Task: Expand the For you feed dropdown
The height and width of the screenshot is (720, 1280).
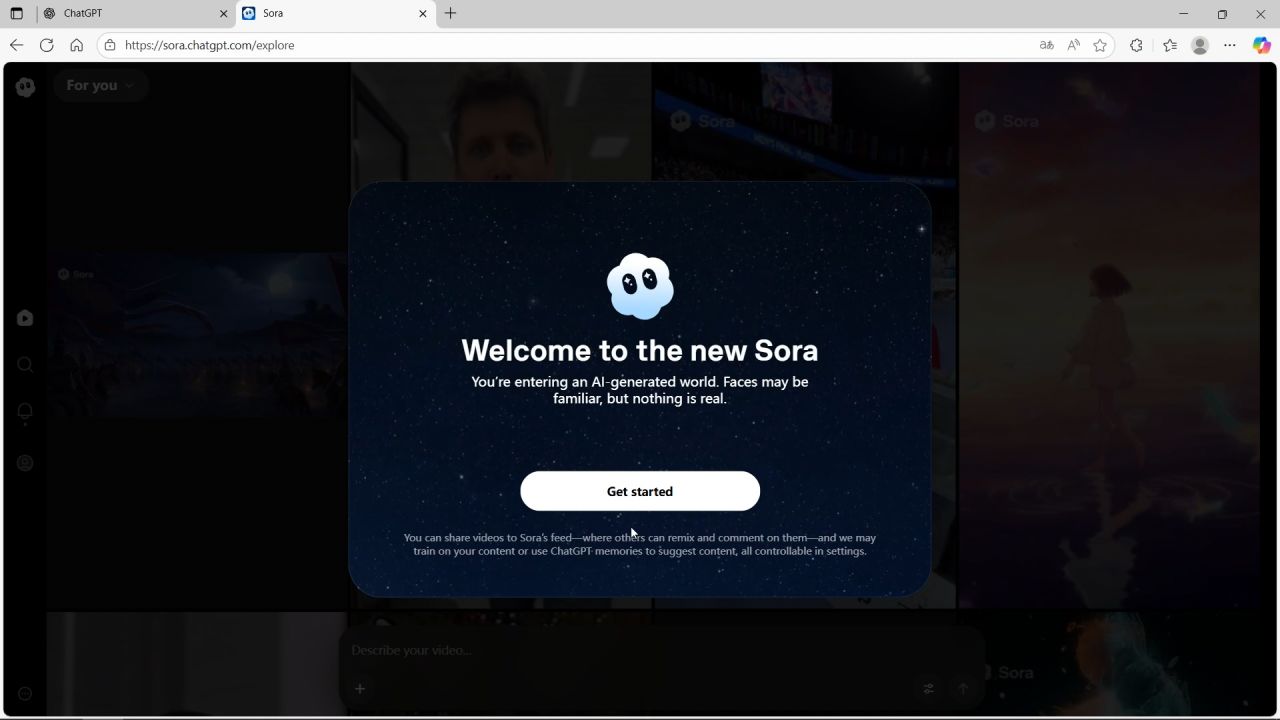Action: point(100,86)
